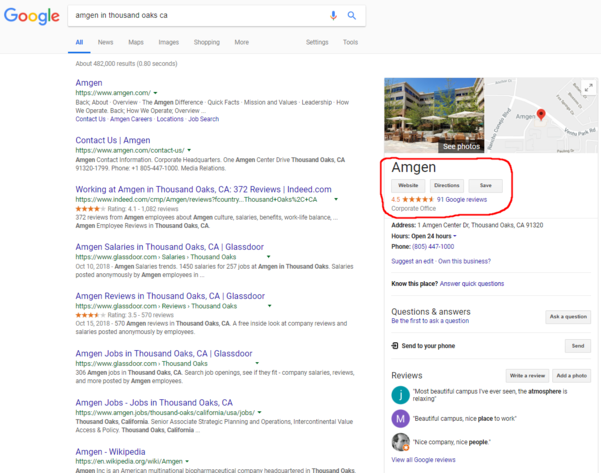This screenshot has height=473, width=601.
Task: Click Be the first to ask a question
Action: coord(430,321)
